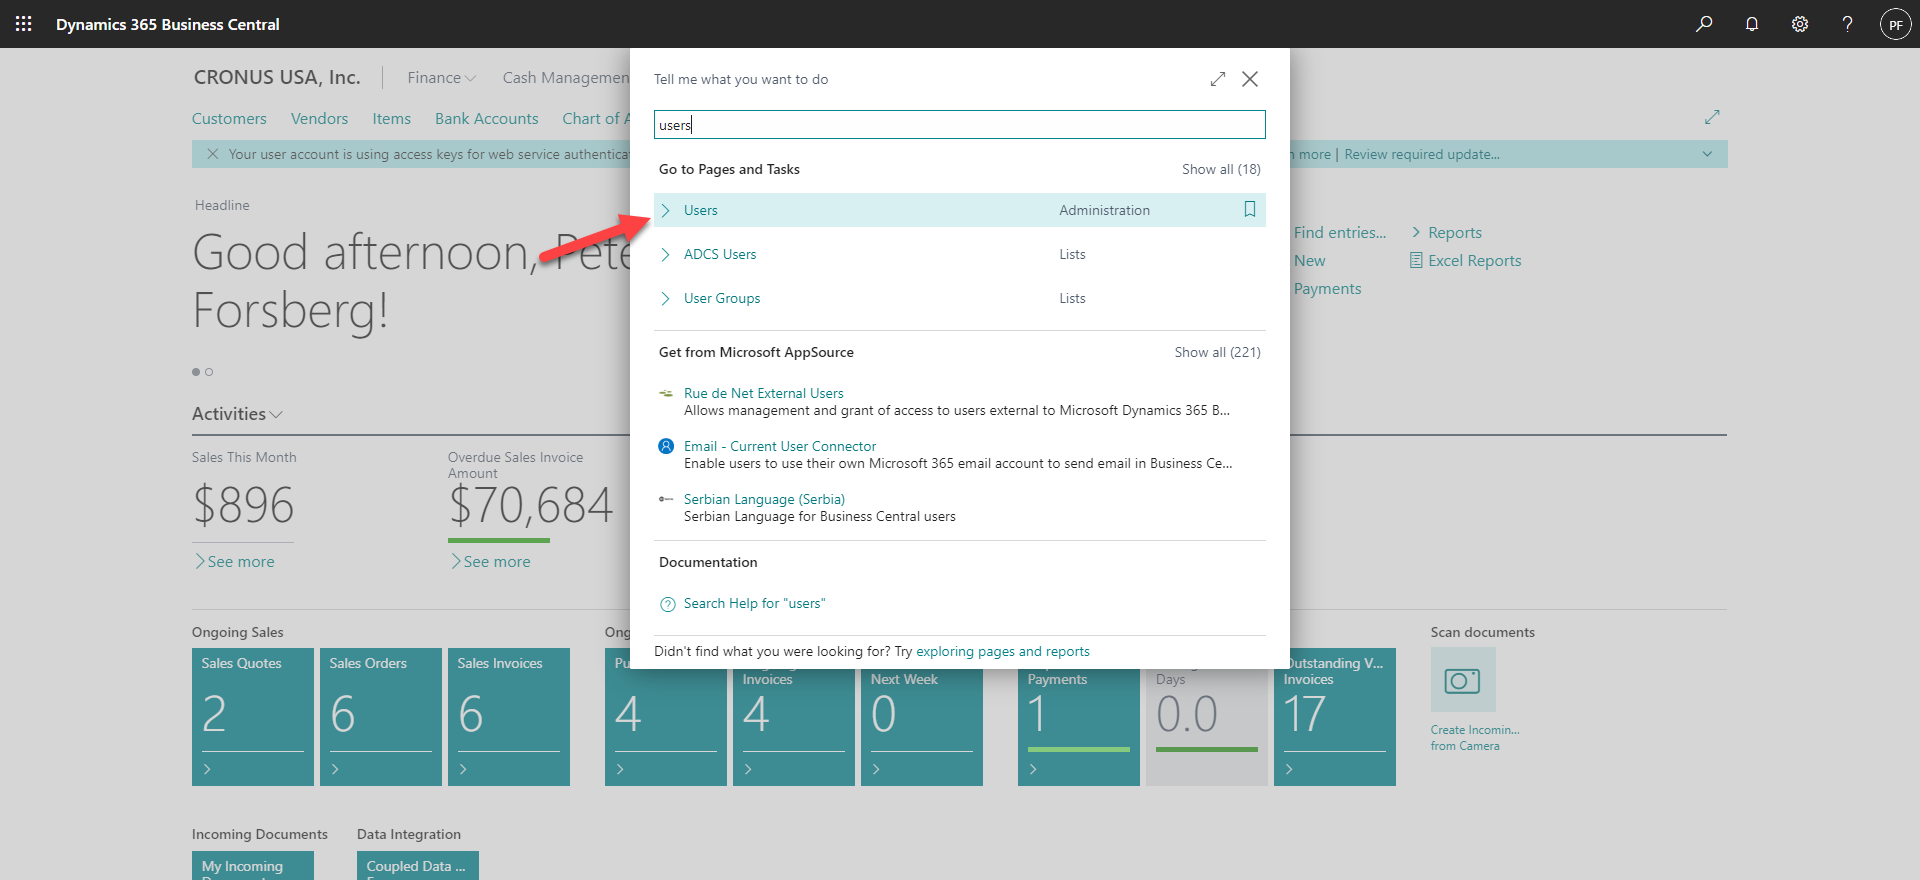This screenshot has width=1920, height=880.
Task: Open the Bank Accounts menu item
Action: (x=486, y=118)
